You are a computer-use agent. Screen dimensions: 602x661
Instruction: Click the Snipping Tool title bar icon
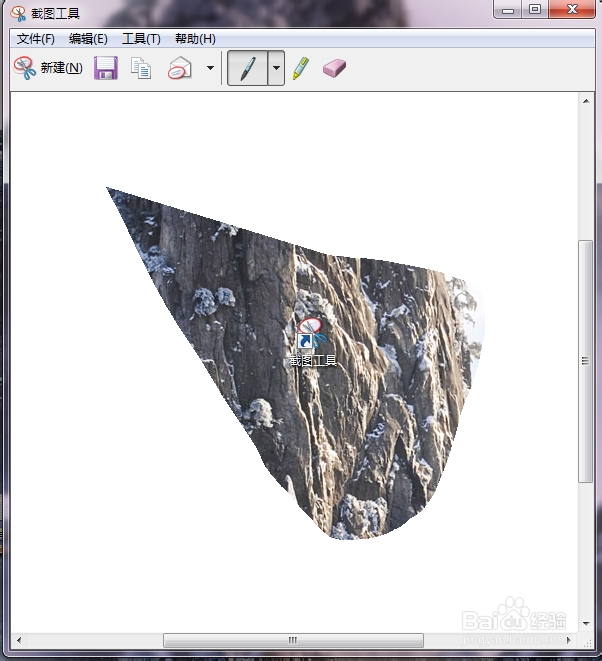coord(19,13)
